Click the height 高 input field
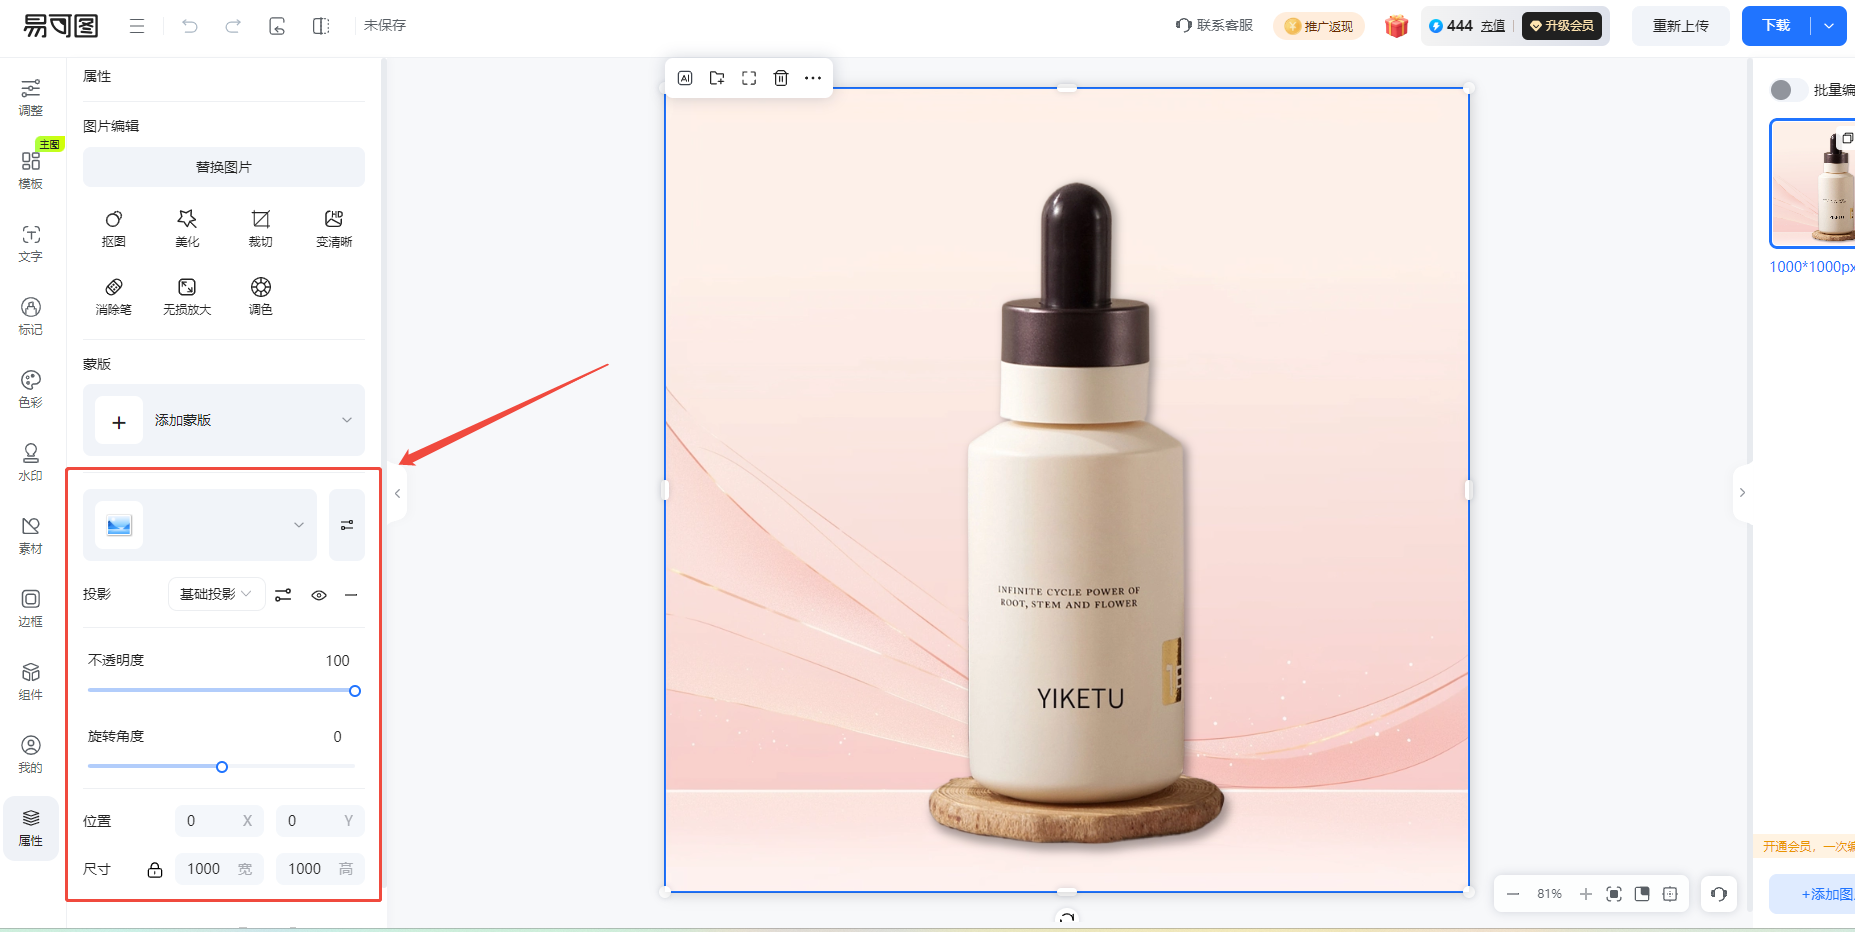The height and width of the screenshot is (932, 1855). 320,869
